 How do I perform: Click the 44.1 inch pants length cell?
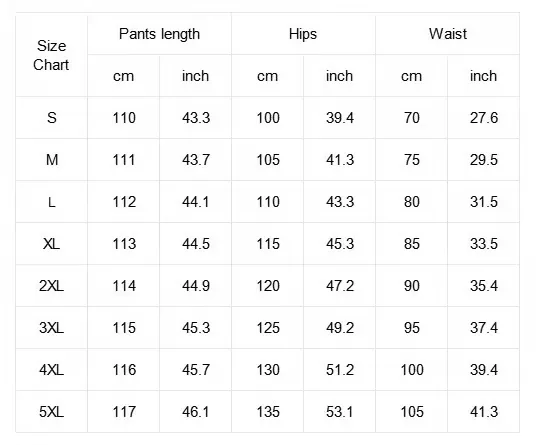tap(196, 202)
